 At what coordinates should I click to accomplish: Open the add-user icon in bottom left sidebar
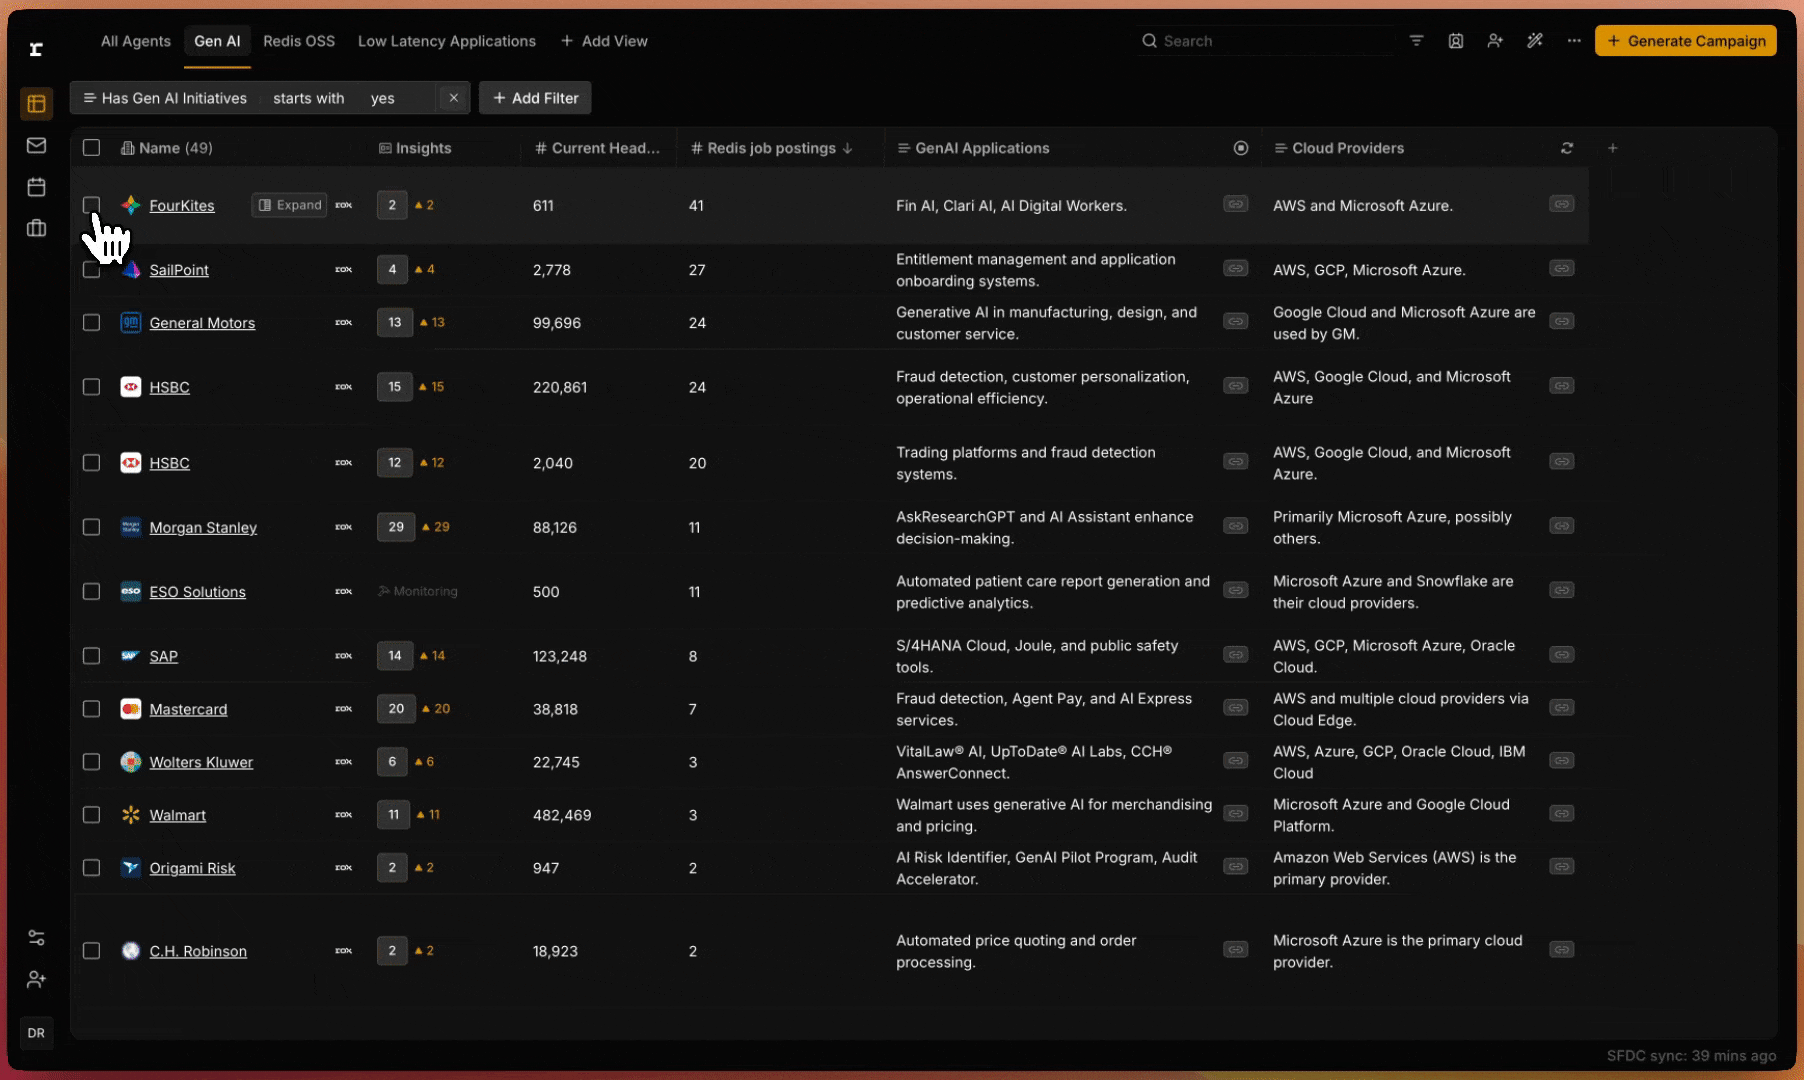36,979
